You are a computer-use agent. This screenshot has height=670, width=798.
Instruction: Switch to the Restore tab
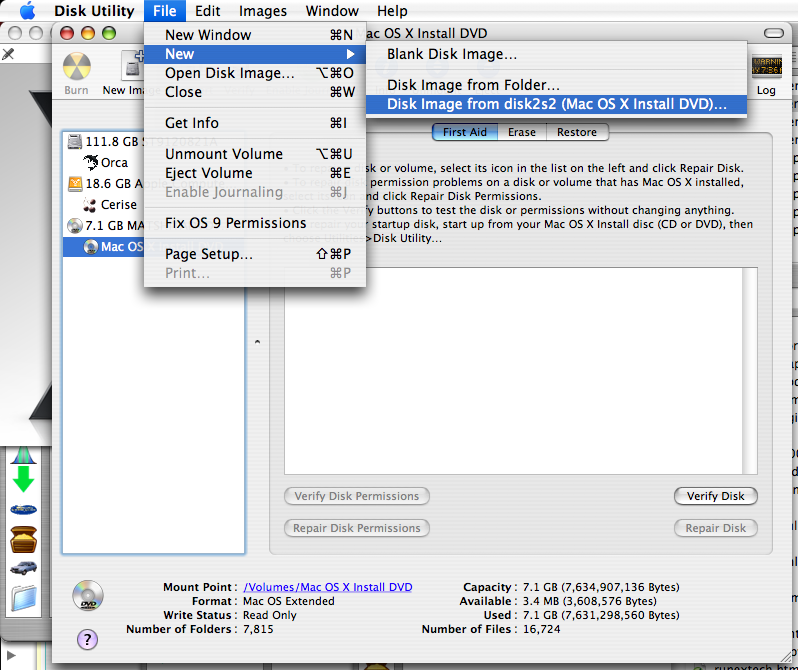(577, 132)
